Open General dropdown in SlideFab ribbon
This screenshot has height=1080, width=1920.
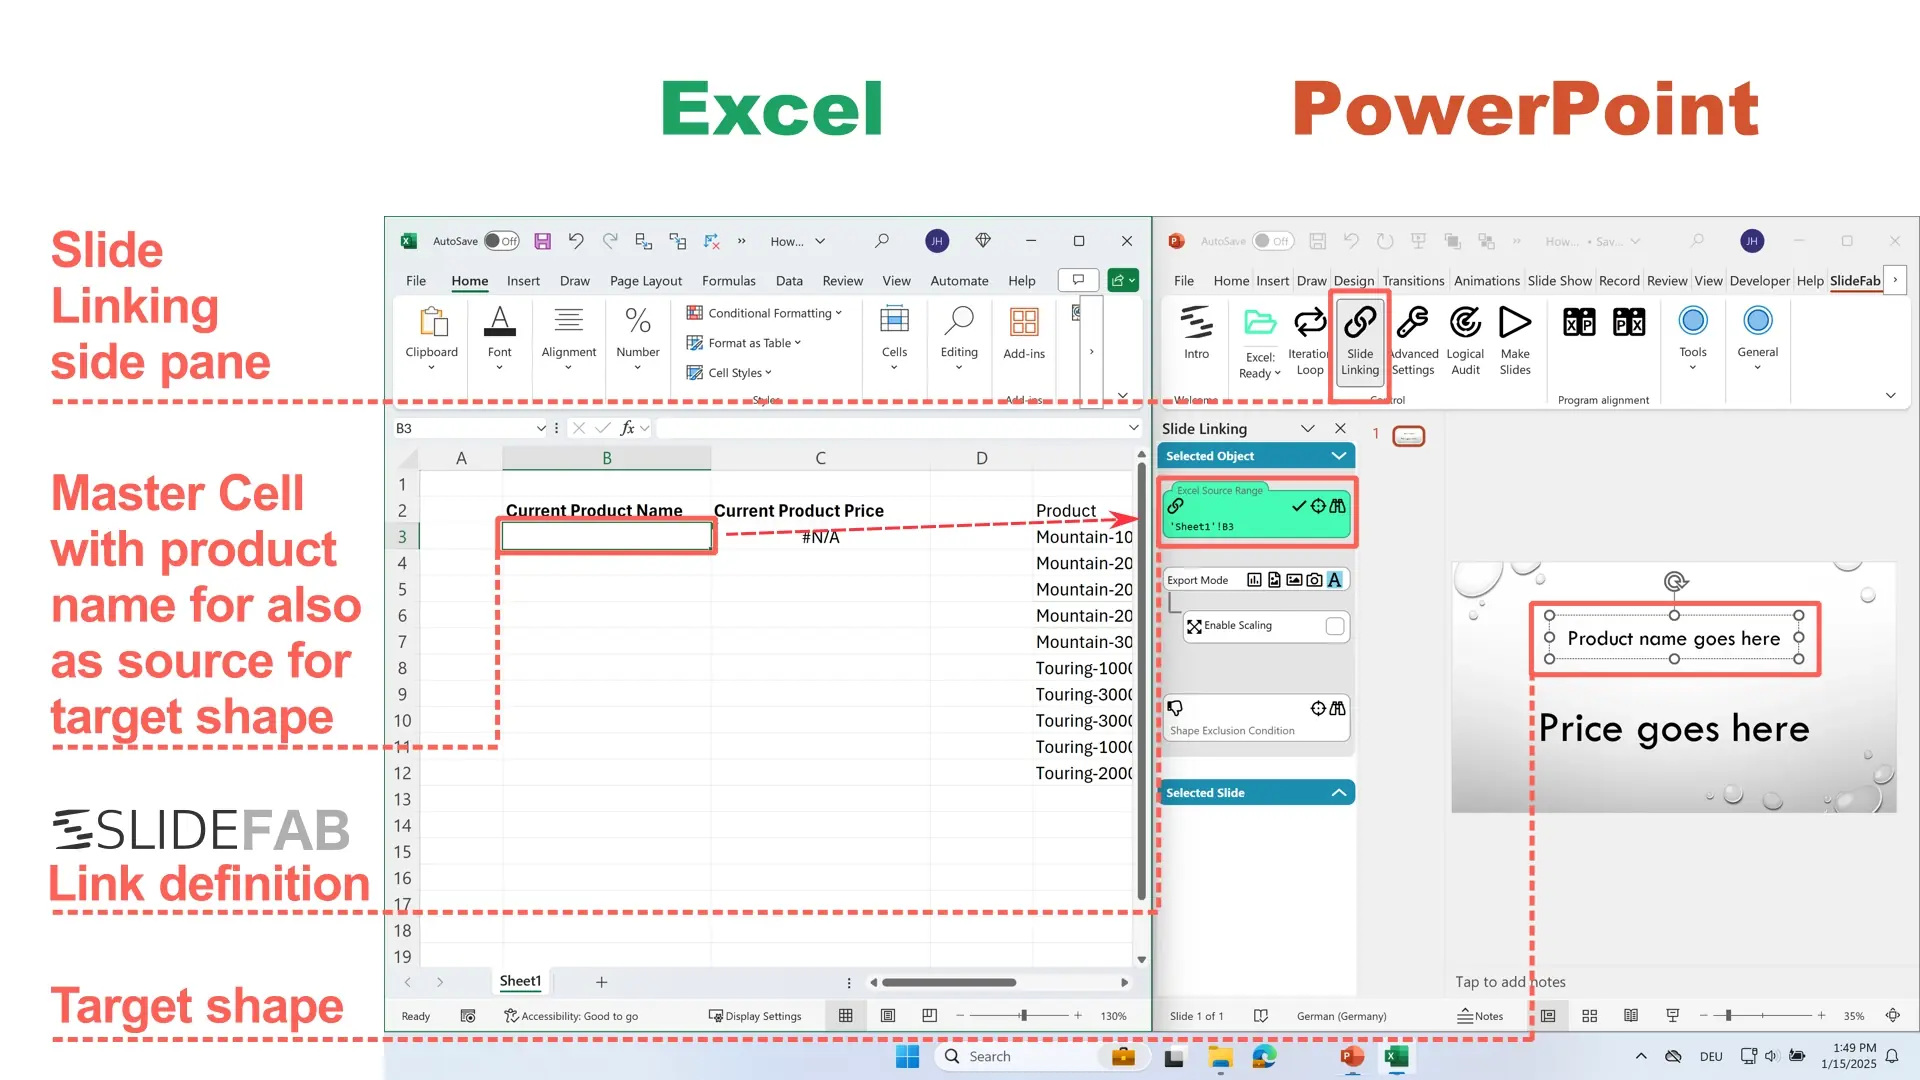click(x=1757, y=338)
